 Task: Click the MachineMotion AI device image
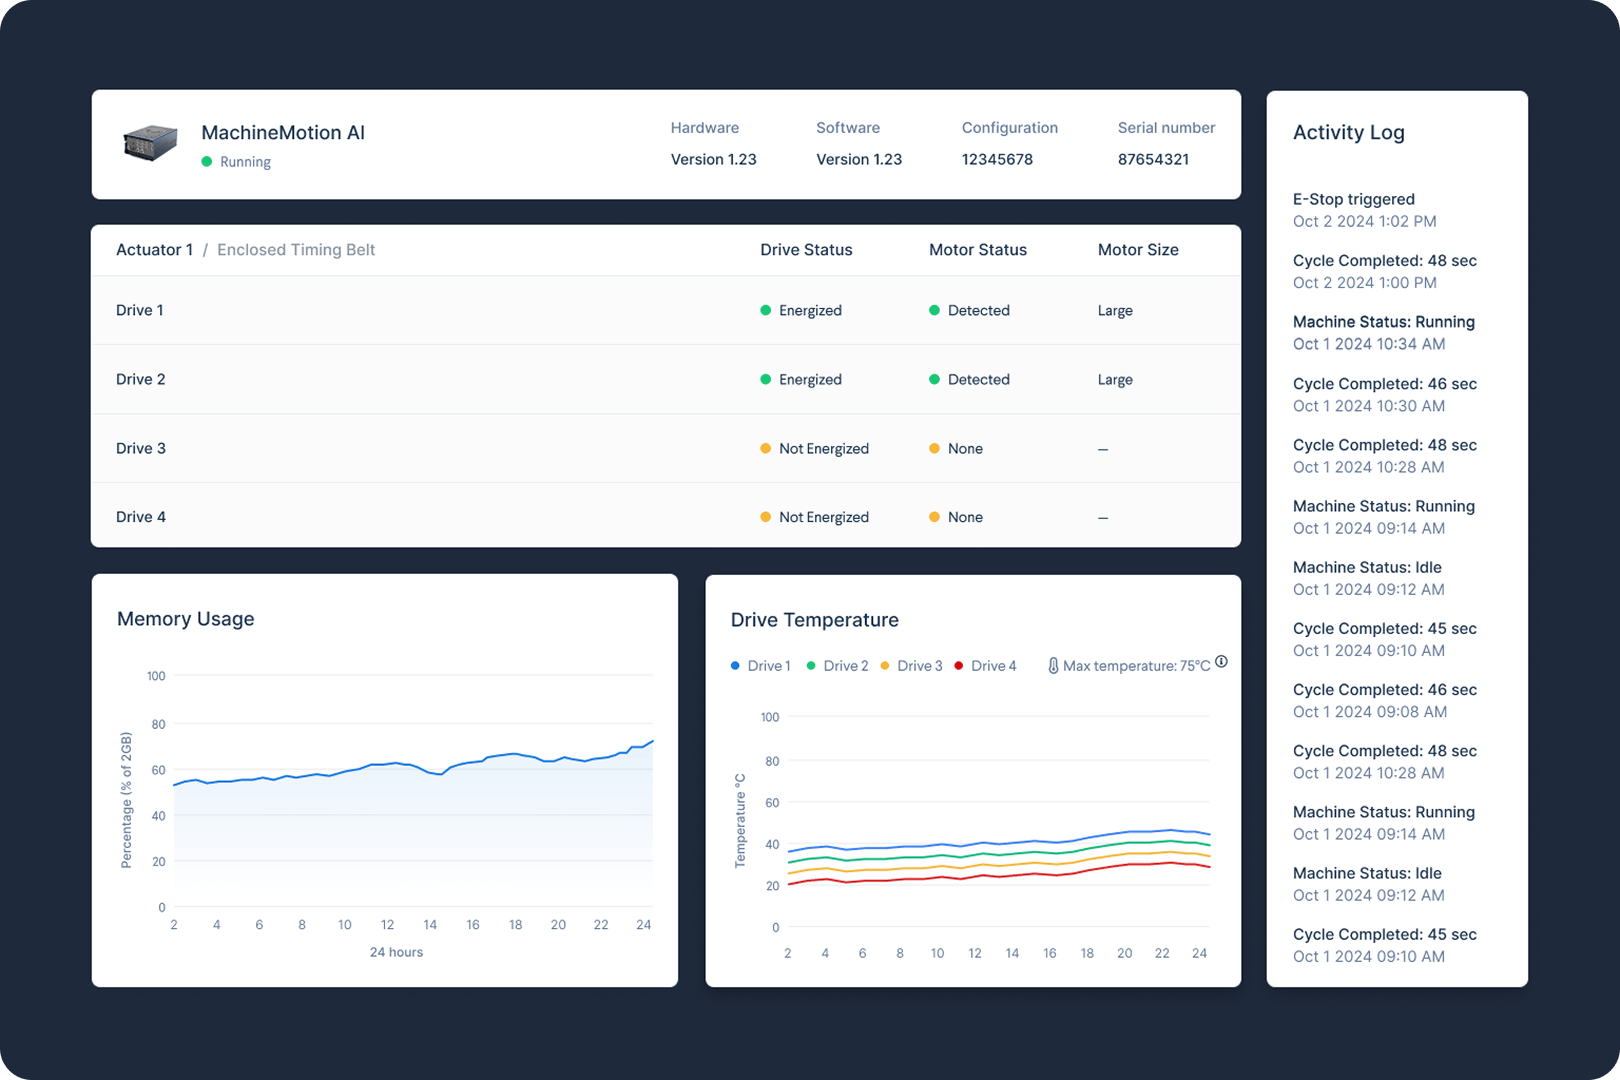coord(149,144)
